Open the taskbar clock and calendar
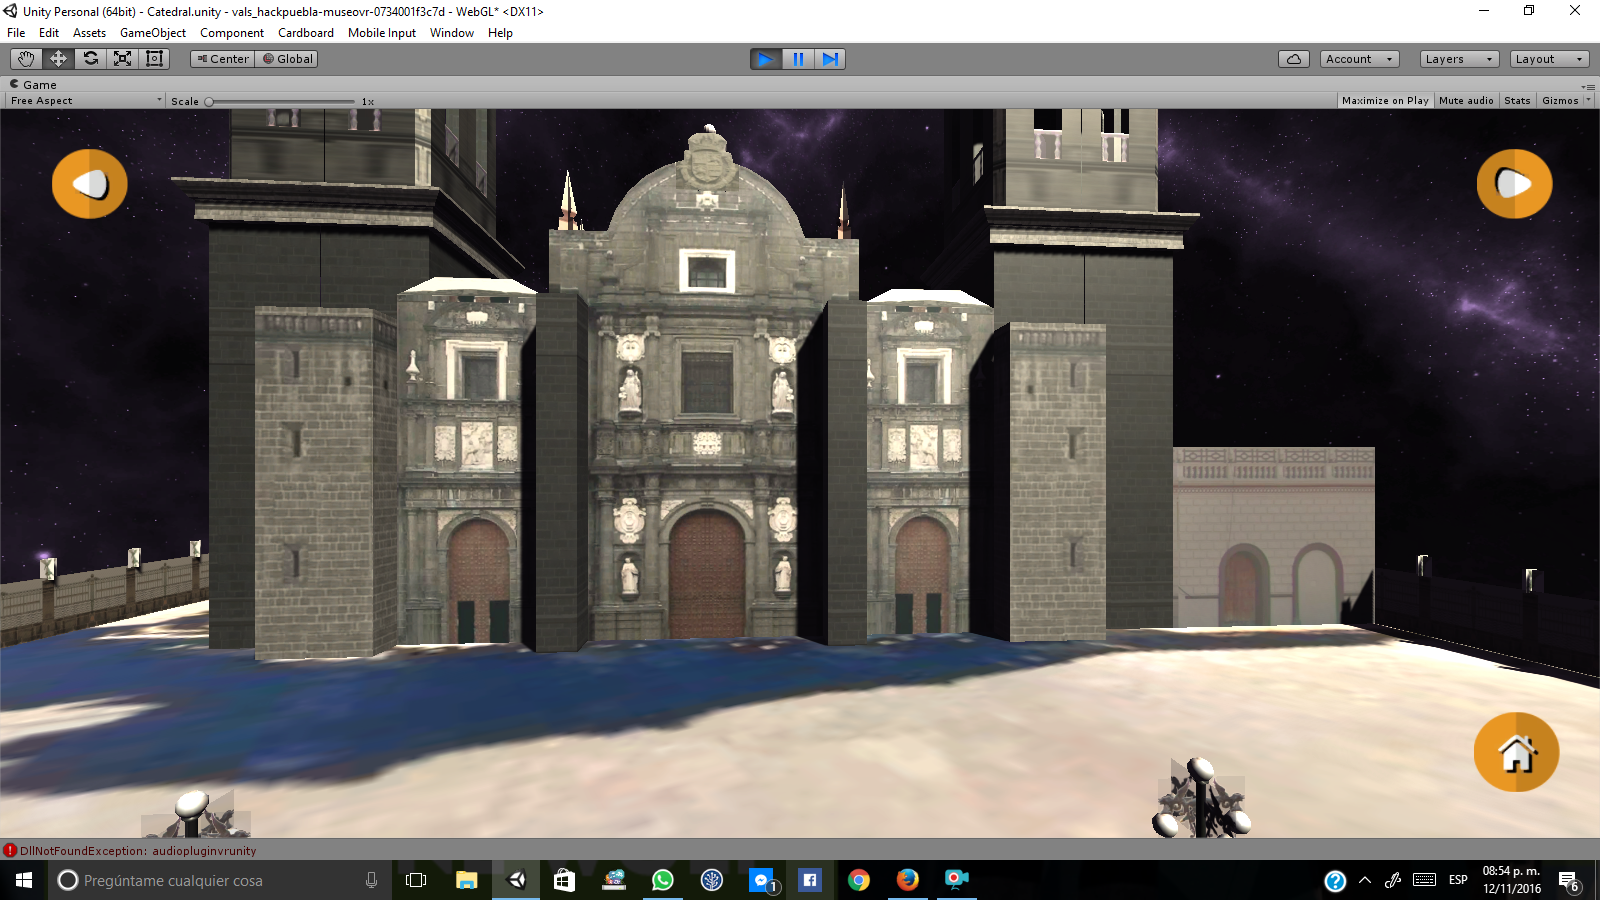Screen dimensions: 1600x900 coord(1511,880)
